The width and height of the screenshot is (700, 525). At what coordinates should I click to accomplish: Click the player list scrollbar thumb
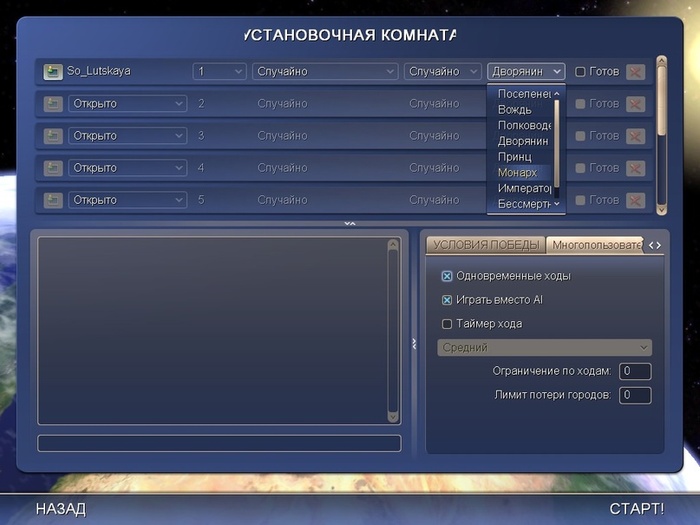662,100
